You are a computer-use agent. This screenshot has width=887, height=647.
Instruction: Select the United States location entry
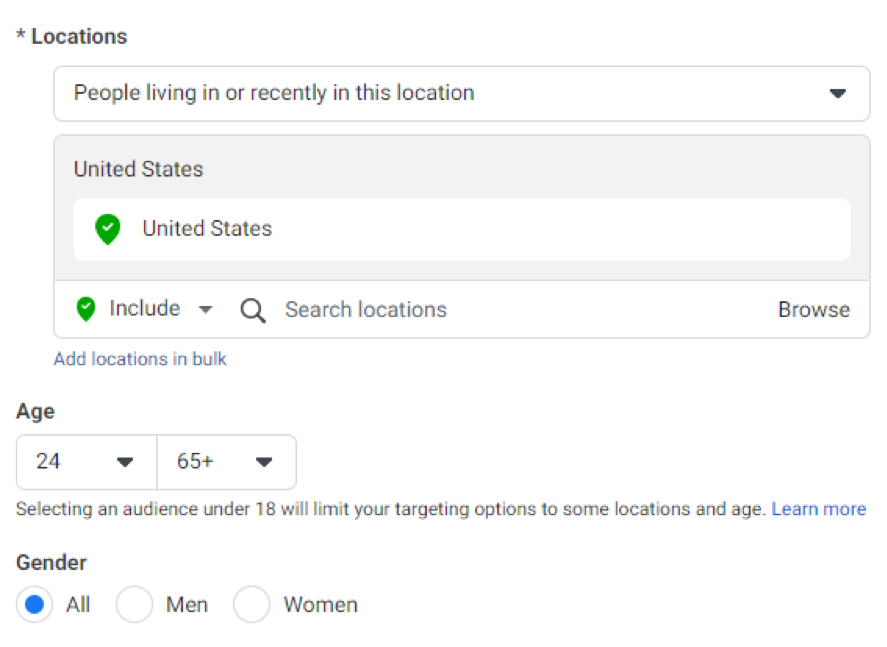207,229
